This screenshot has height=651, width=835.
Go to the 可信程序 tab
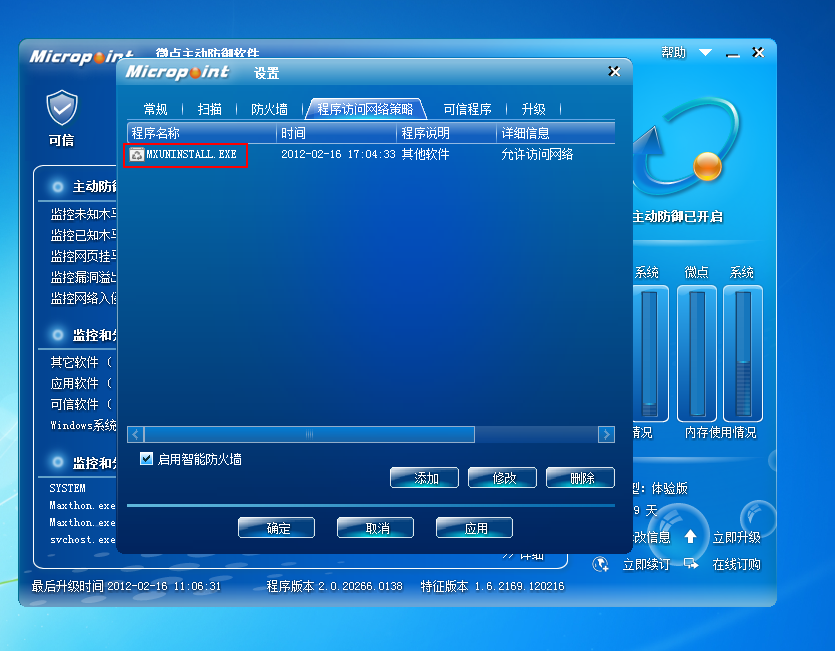467,109
